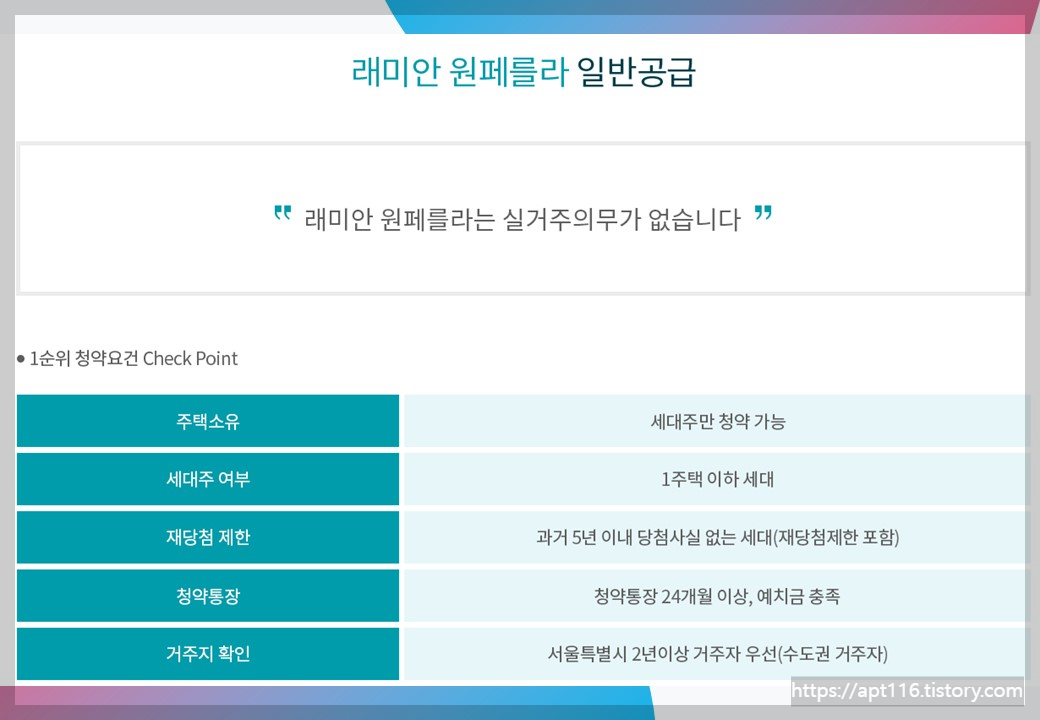Select the '청약통장' table header cell

coord(208,595)
